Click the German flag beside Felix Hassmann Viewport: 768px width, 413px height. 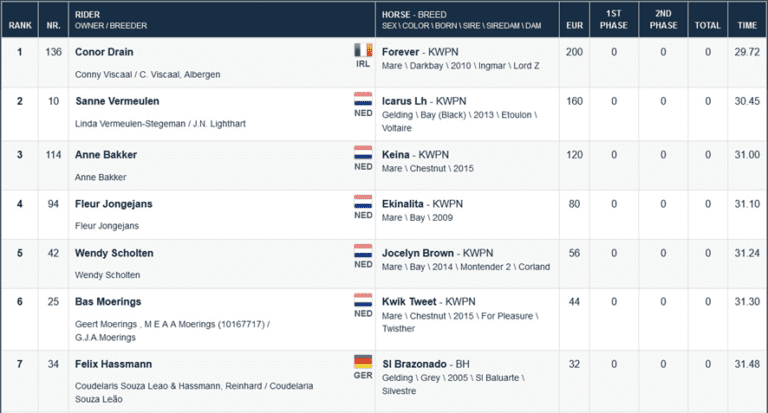[363, 362]
